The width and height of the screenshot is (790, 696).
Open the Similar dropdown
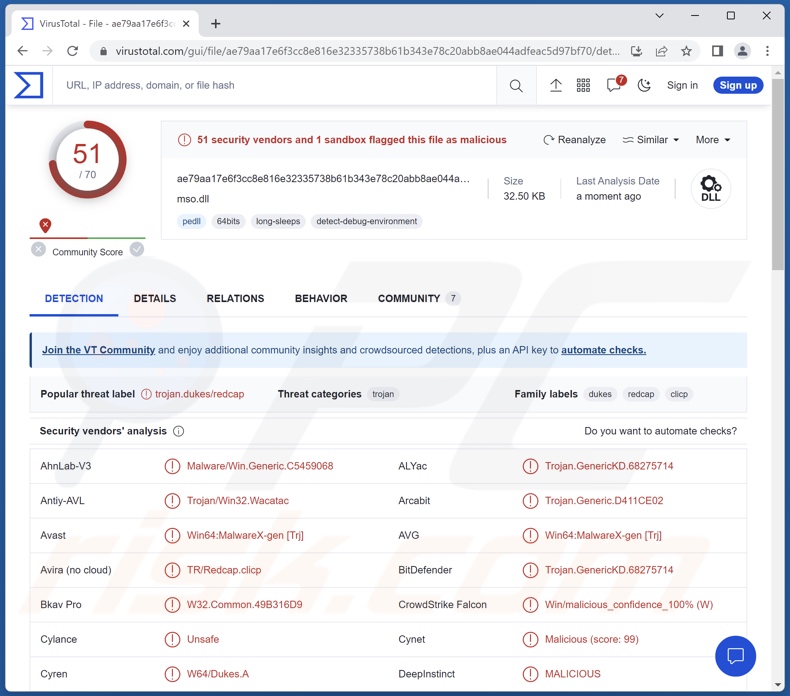(651, 140)
